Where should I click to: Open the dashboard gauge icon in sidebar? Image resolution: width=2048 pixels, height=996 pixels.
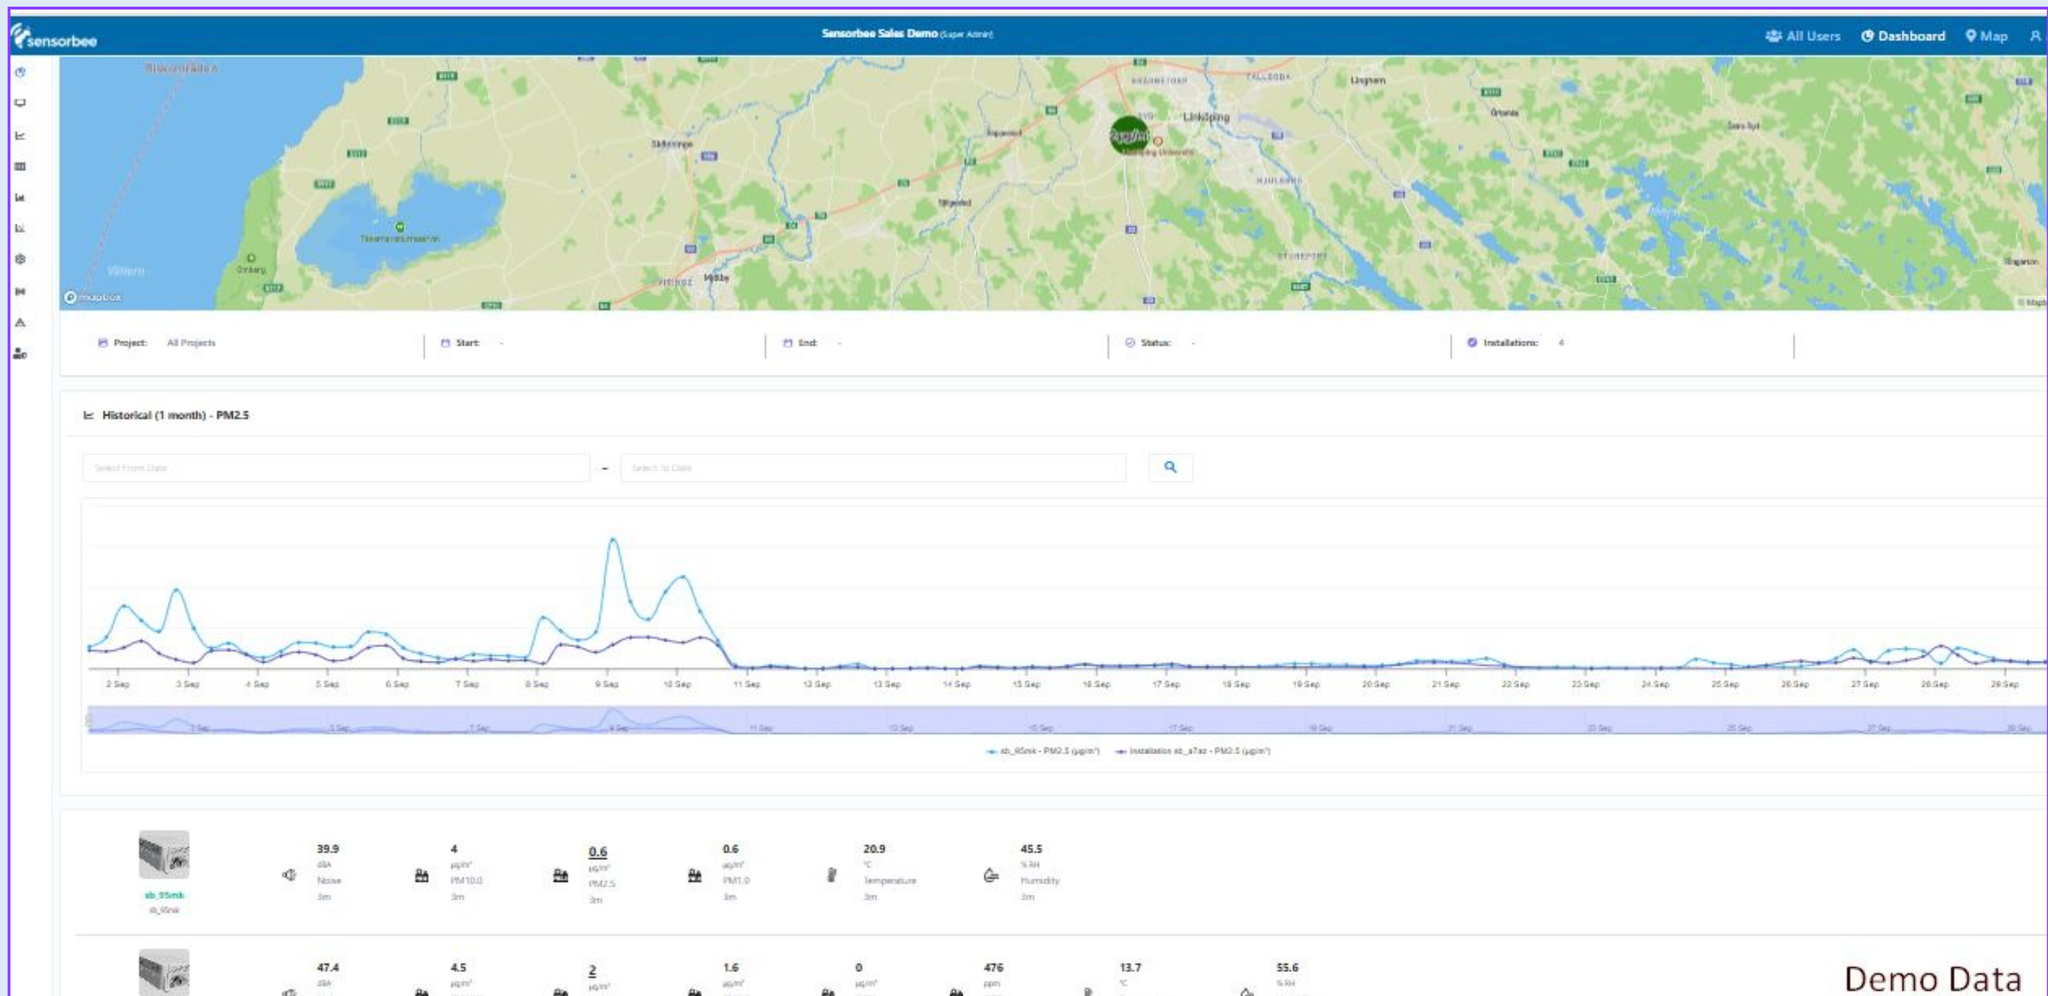coord(20,72)
